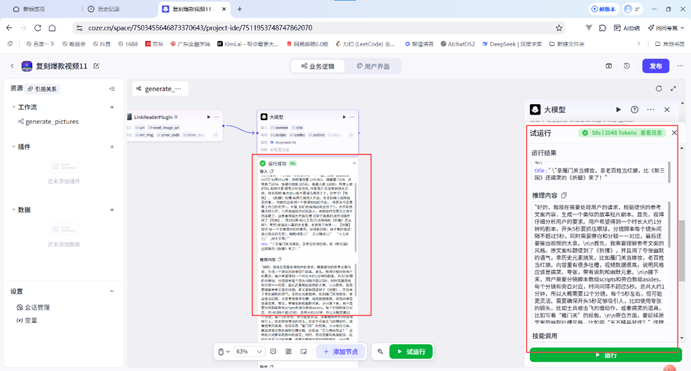Open 大模型 canvas node more options
Viewport: 691px width, 371px height.
pos(352,117)
